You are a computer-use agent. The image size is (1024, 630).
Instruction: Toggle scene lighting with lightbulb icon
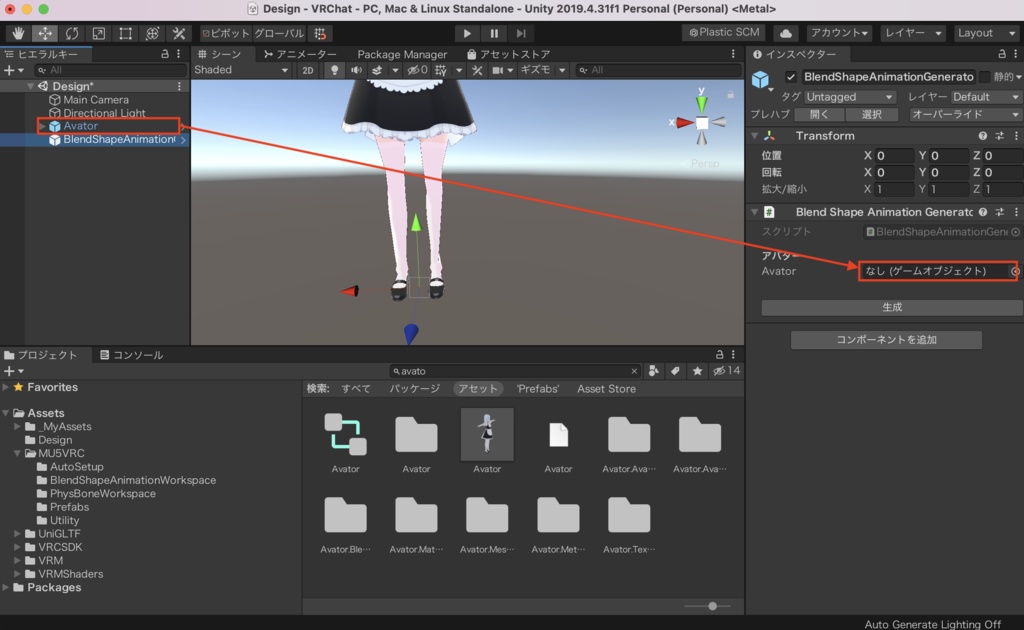pos(334,70)
